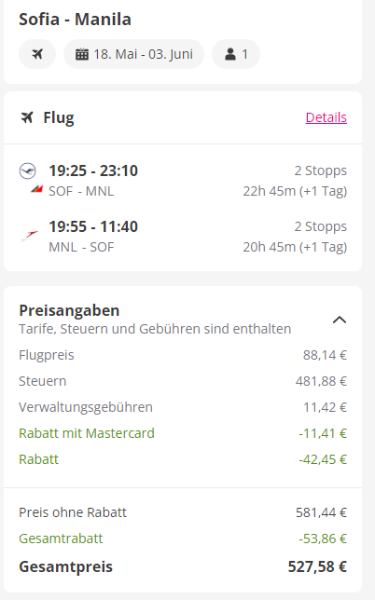
Task: Click the Preisangaben heading
Action: [x=69, y=310]
